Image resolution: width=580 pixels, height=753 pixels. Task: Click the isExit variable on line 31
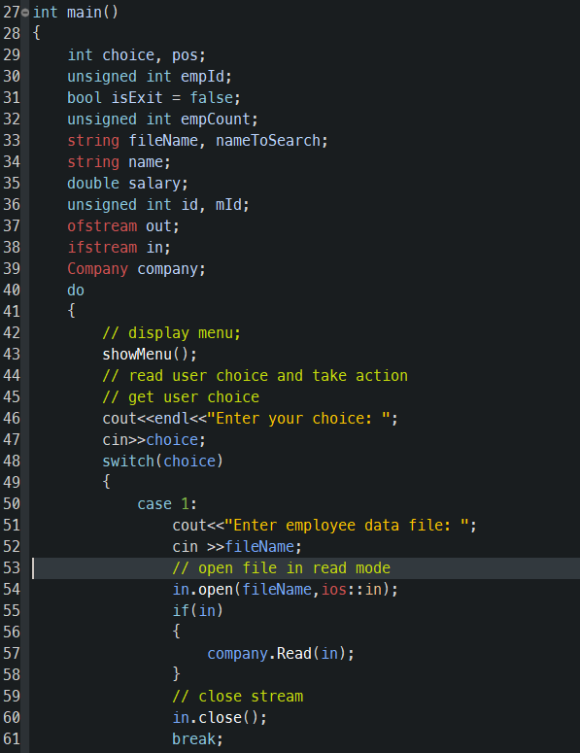tap(137, 98)
